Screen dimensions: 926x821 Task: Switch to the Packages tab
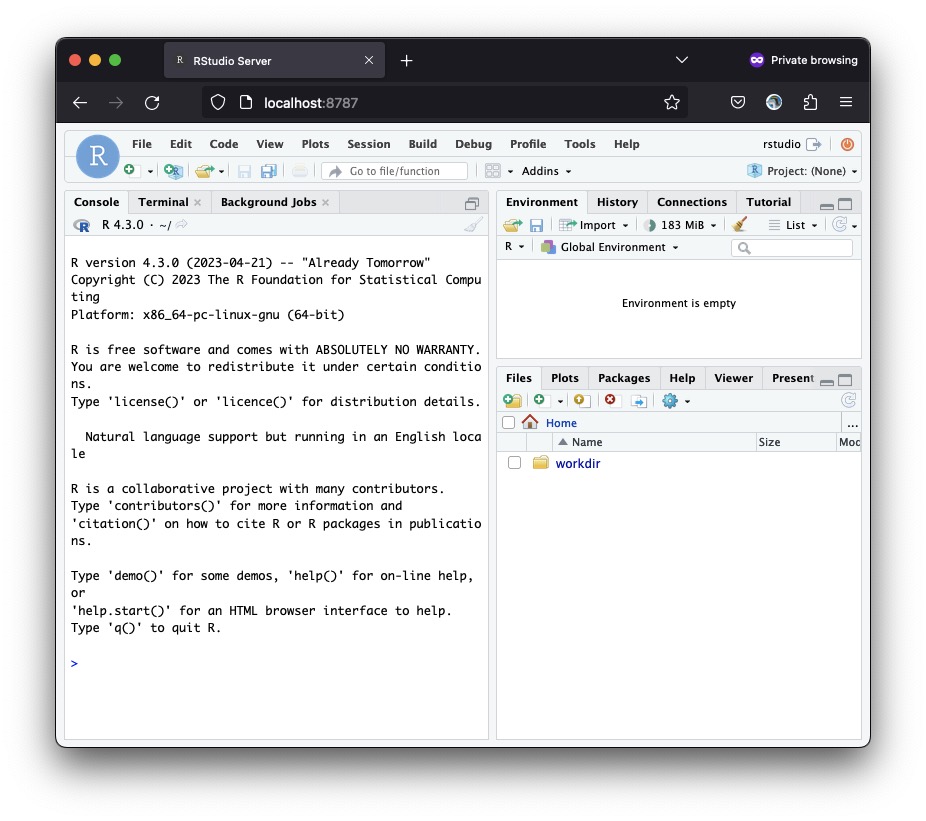pyautogui.click(x=624, y=378)
